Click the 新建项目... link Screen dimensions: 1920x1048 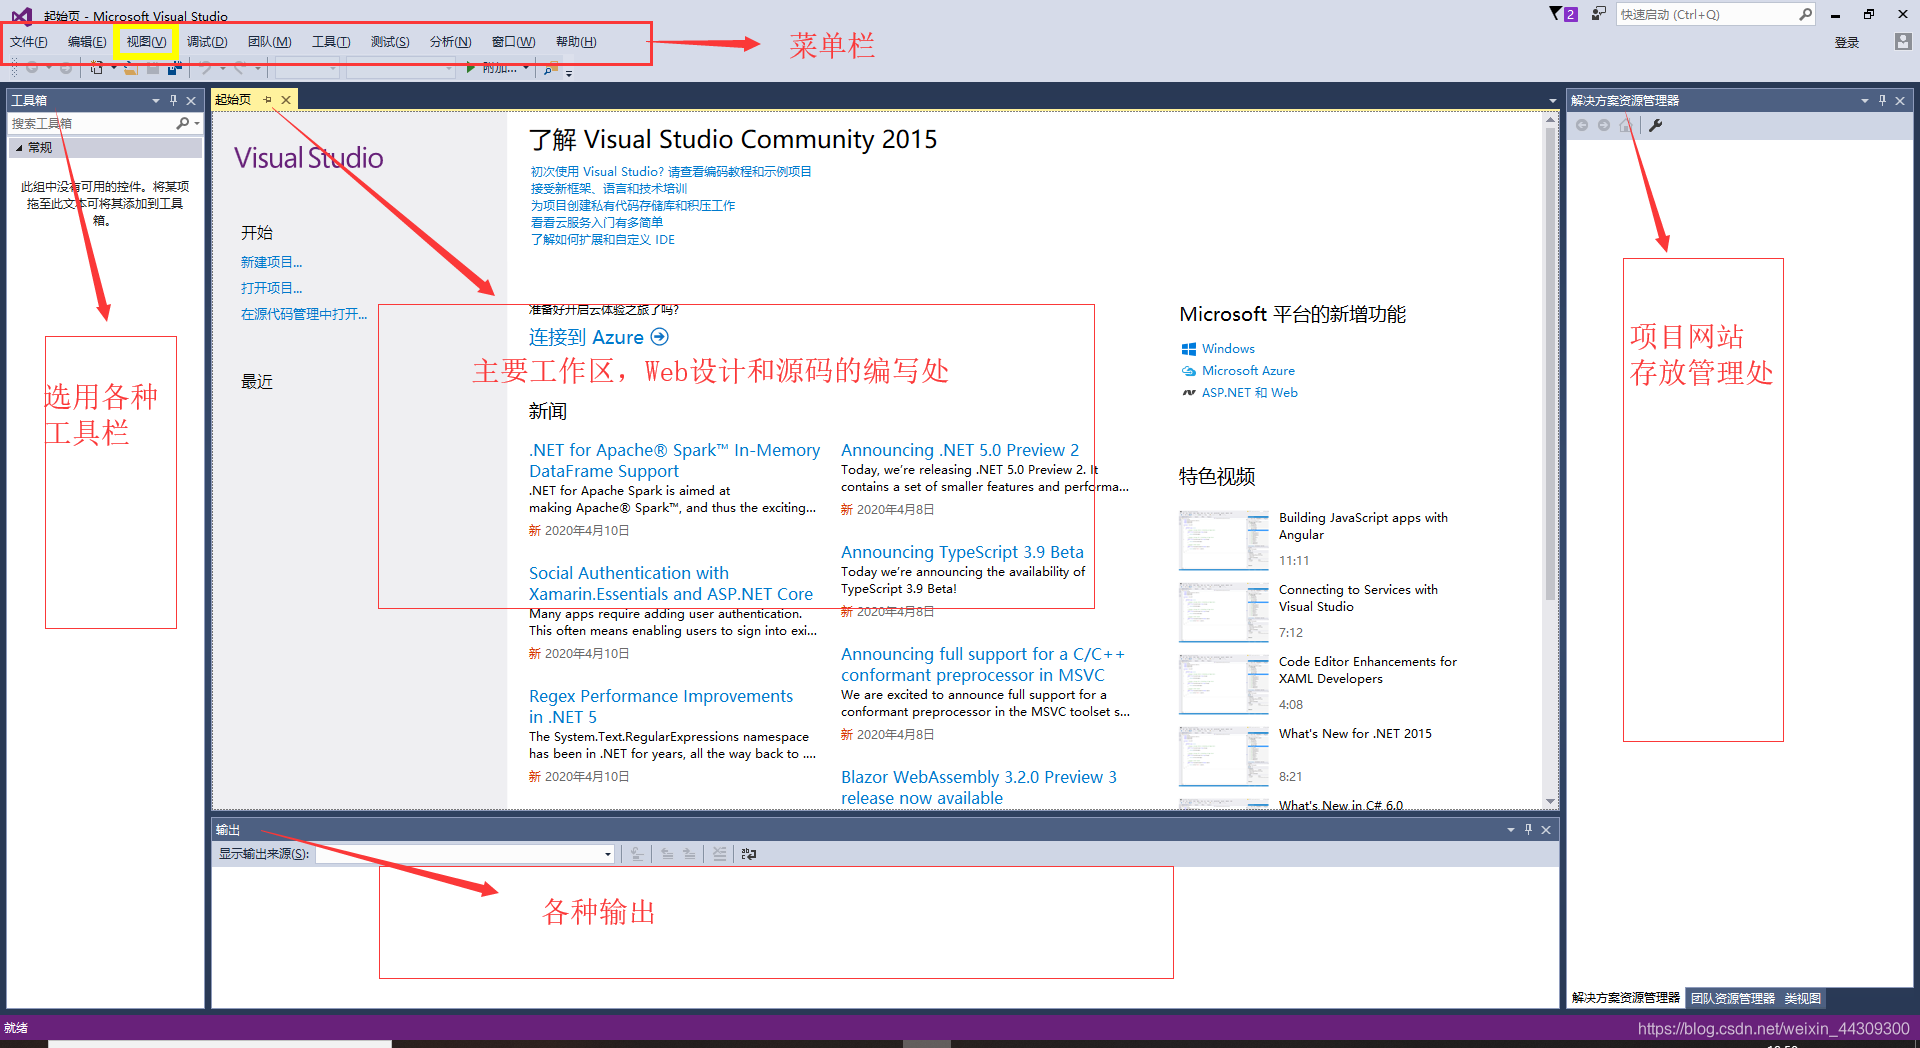click(x=271, y=262)
